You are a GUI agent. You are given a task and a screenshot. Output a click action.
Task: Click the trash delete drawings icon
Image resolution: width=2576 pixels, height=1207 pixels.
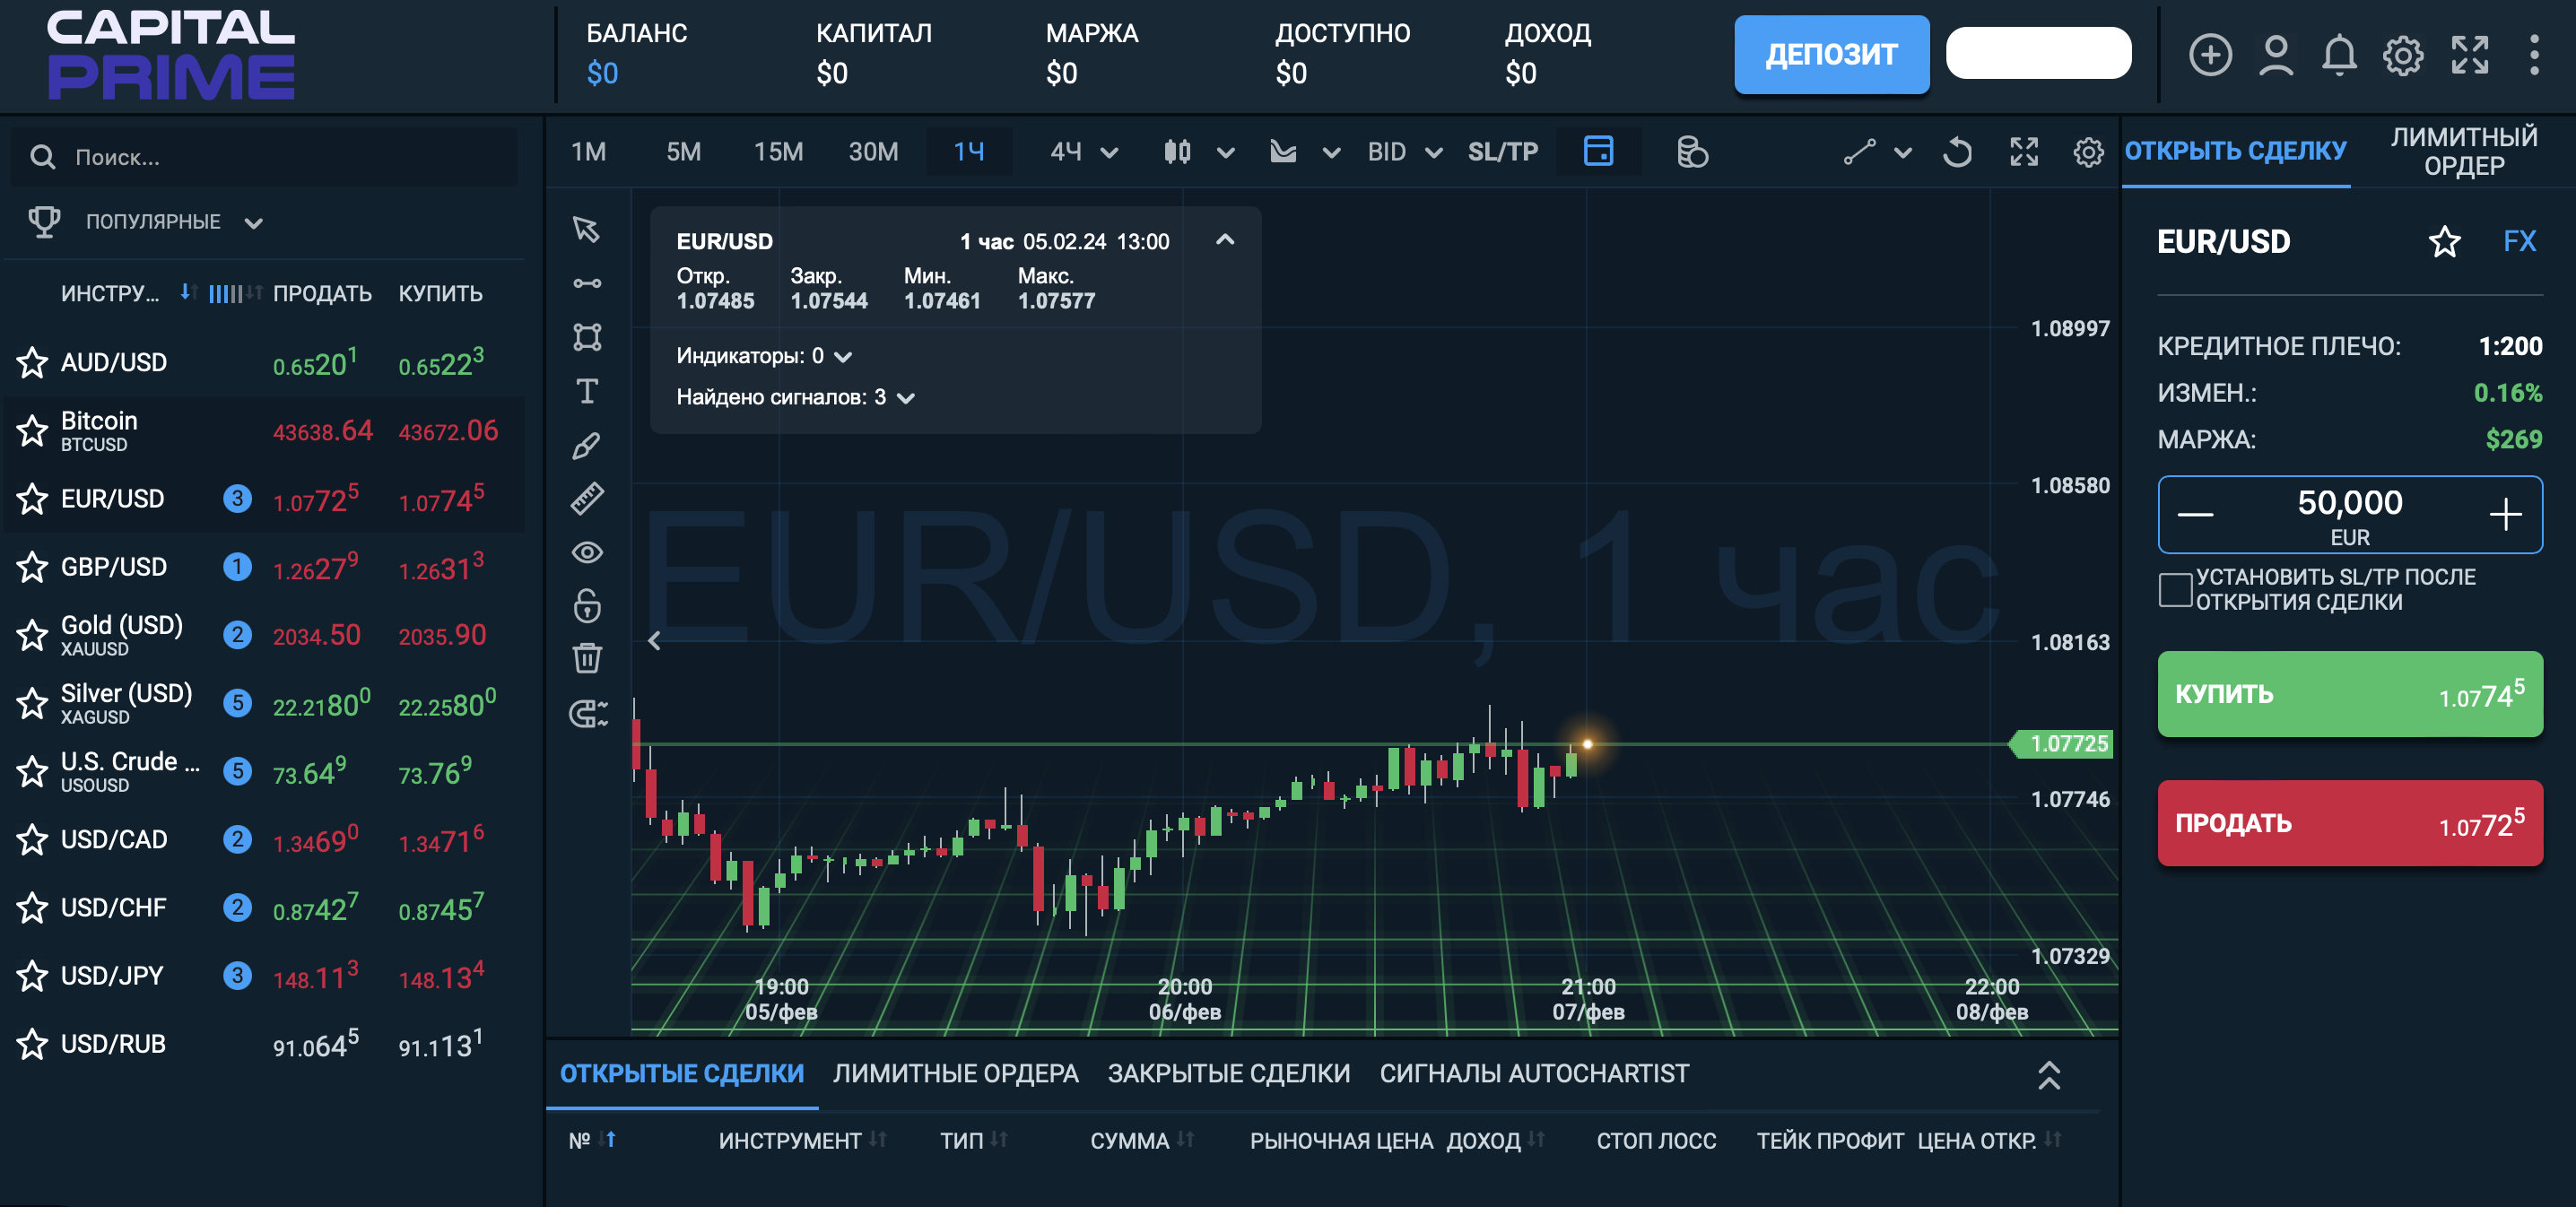pos(586,658)
